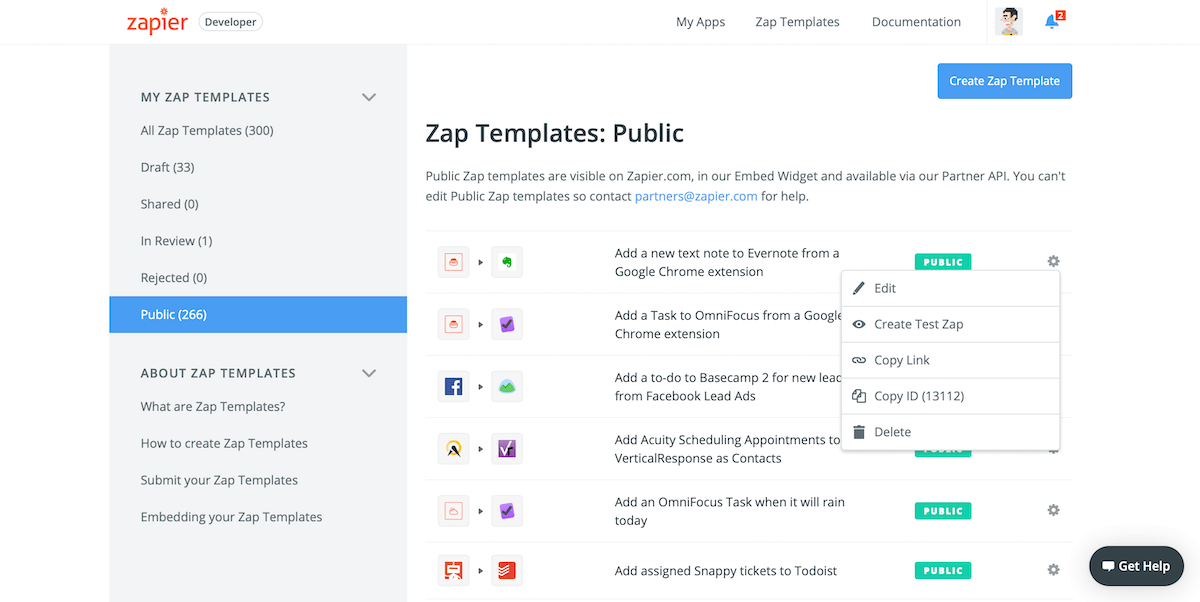The height and width of the screenshot is (602, 1200).
Task: Click OmniFocus icon in Chrome extension task row
Action: point(507,324)
